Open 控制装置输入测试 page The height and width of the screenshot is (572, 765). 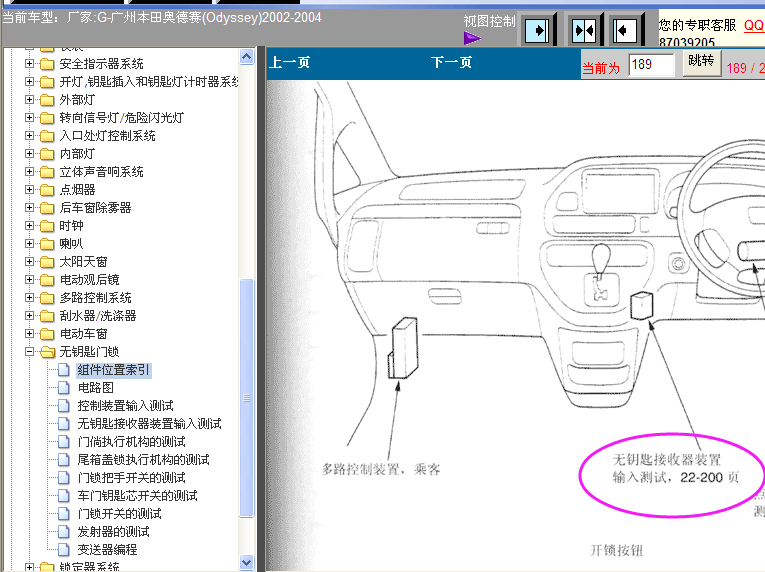tap(125, 406)
